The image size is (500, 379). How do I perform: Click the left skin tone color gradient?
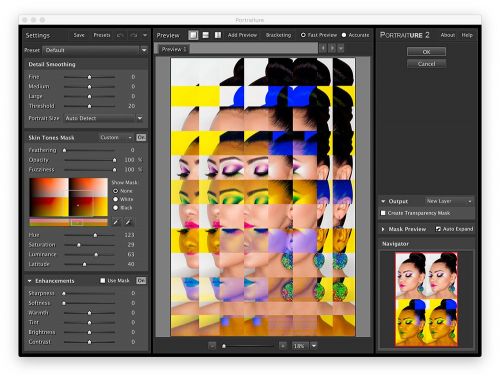click(49, 197)
